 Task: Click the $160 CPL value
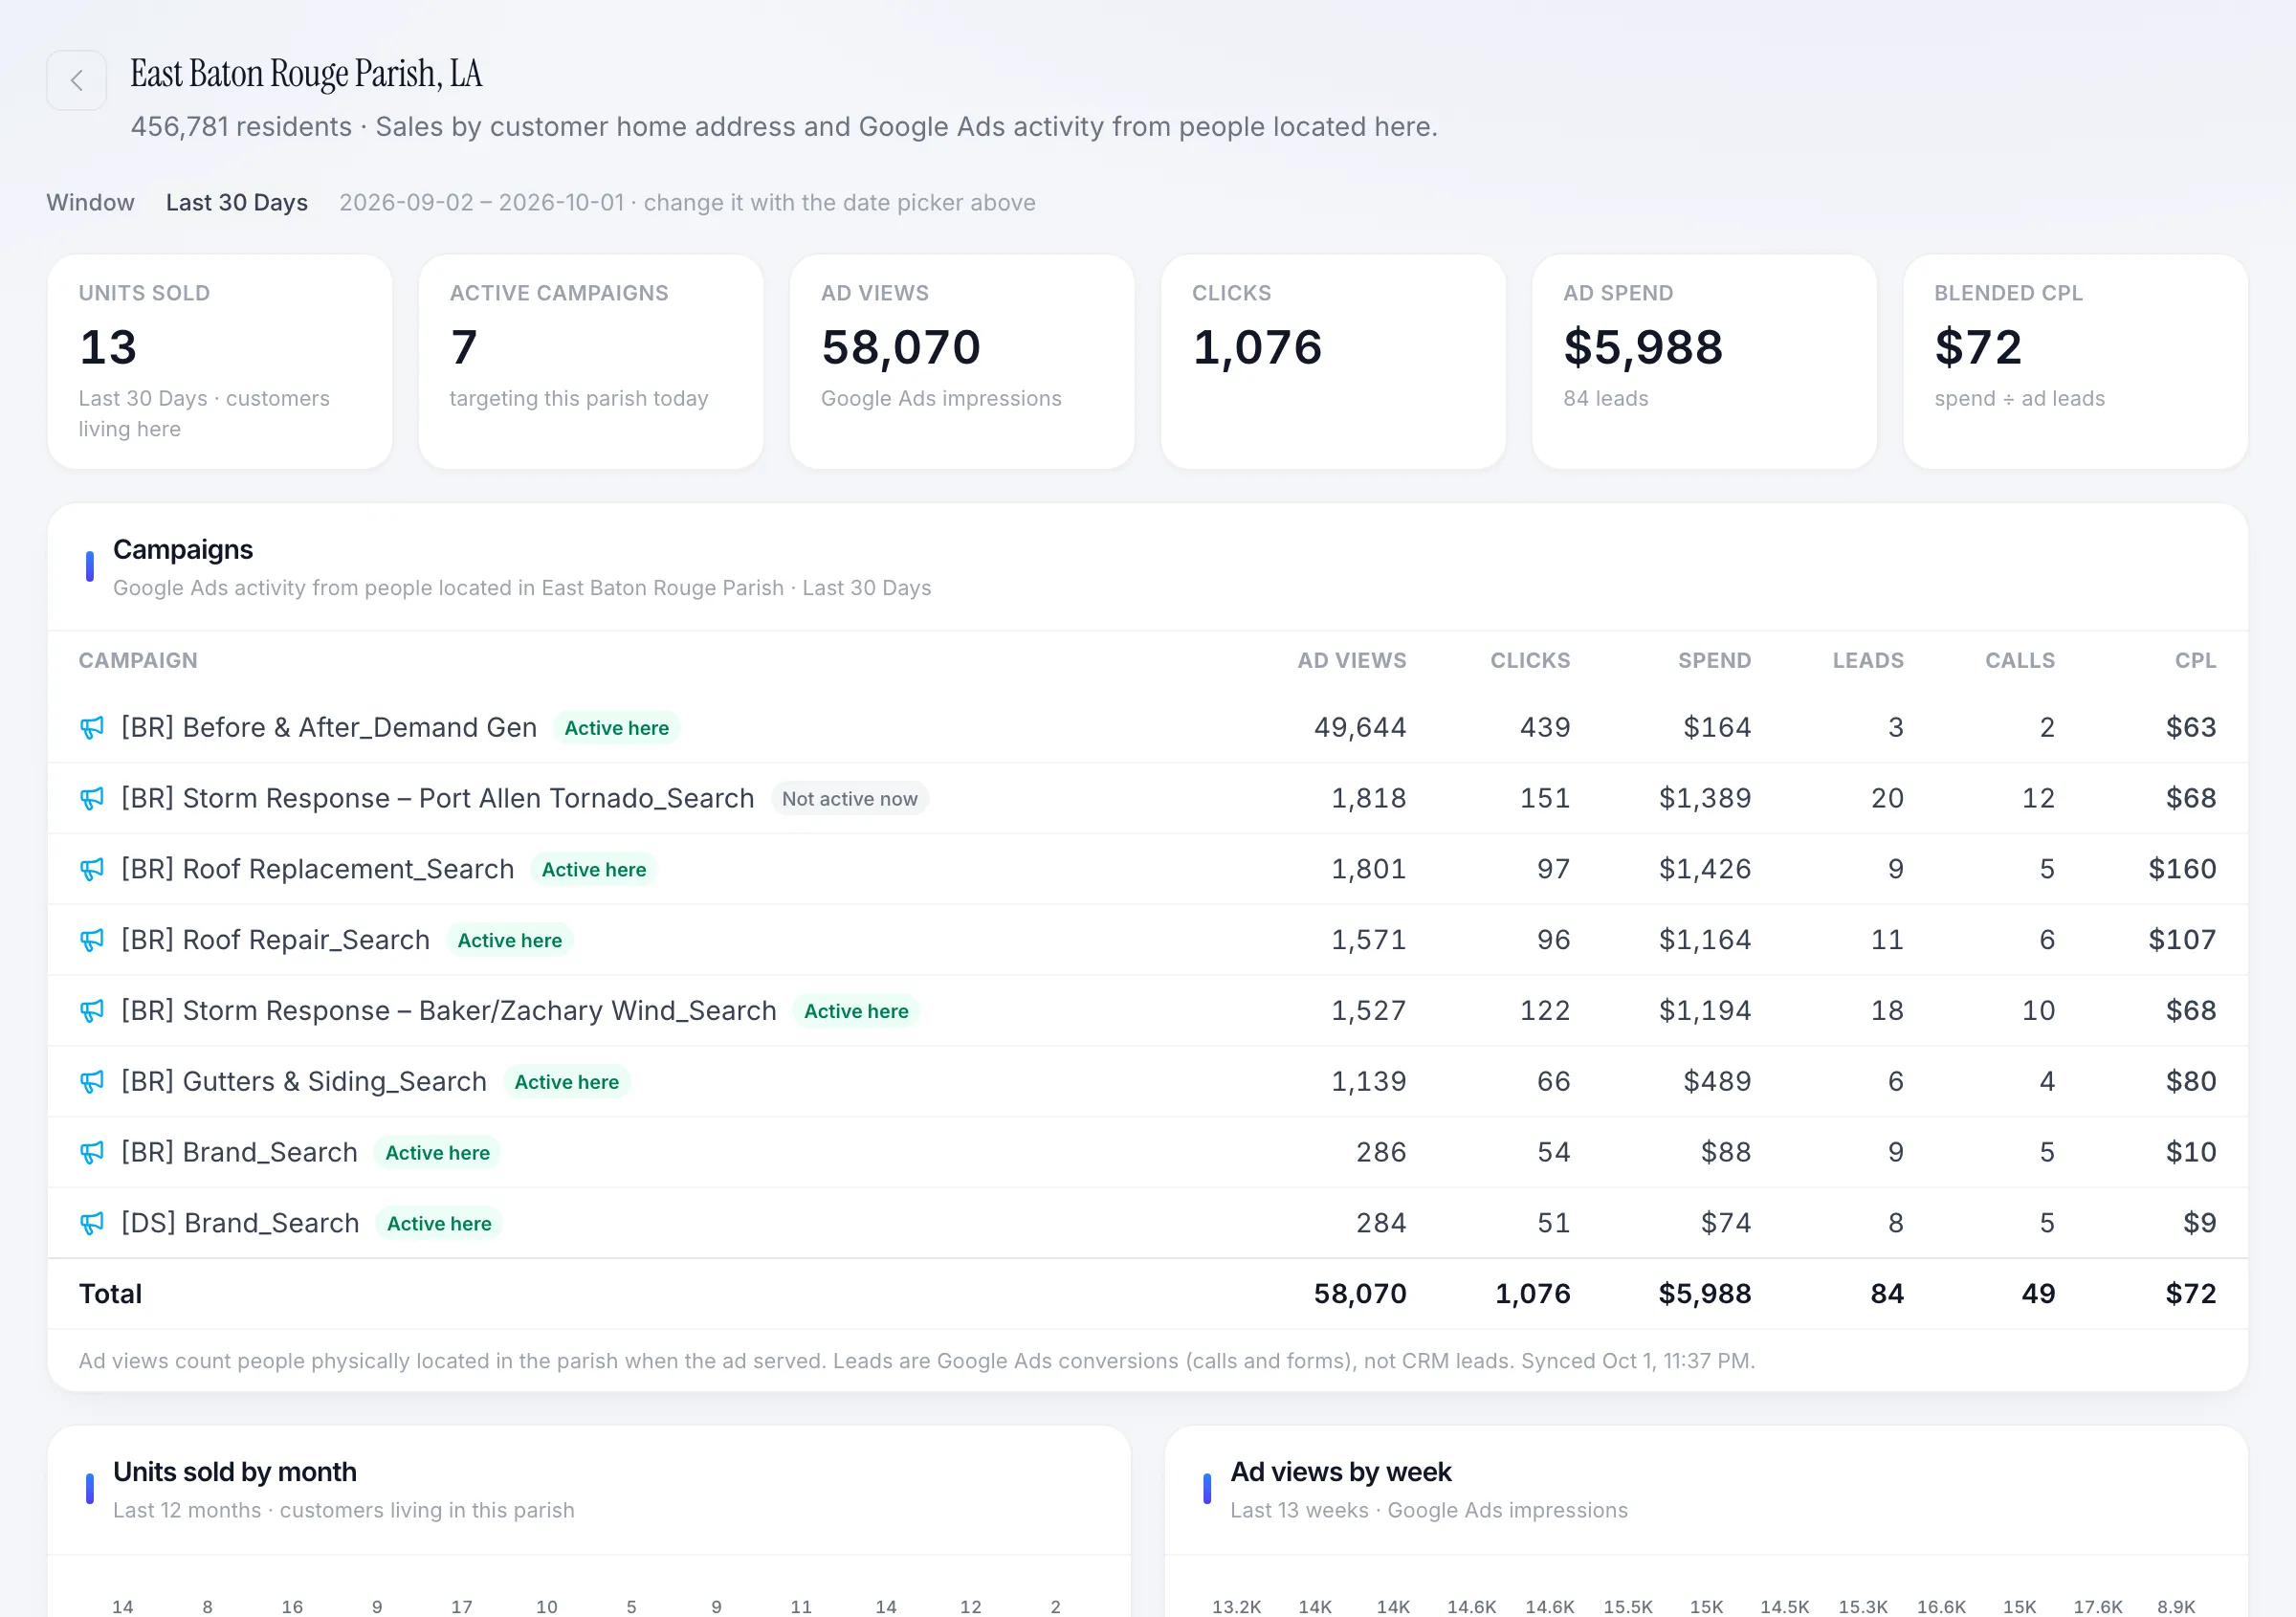tap(2182, 870)
